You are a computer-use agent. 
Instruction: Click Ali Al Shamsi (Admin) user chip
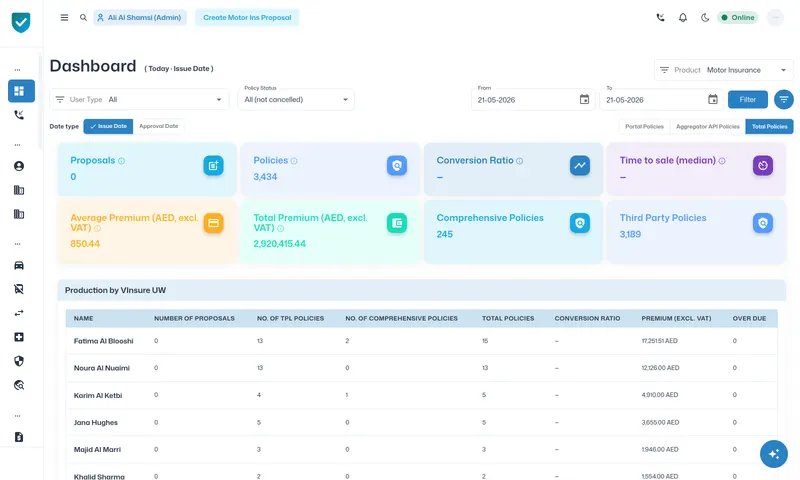[140, 17]
